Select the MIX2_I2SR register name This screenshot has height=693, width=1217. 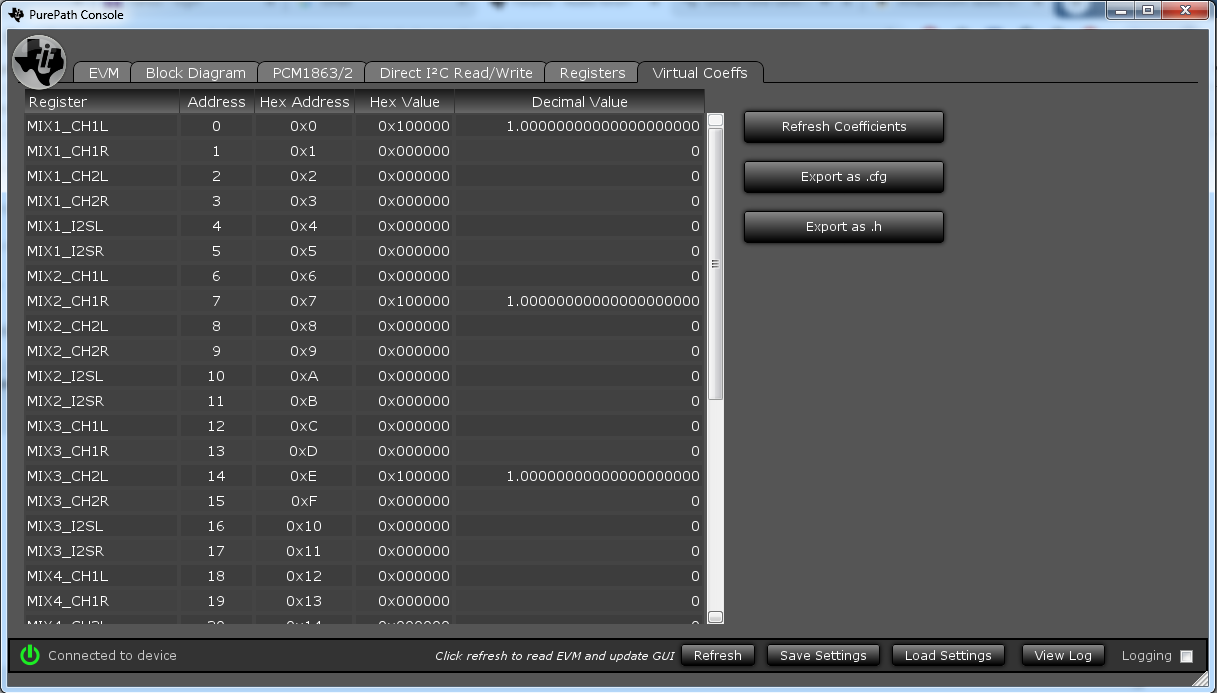point(66,401)
